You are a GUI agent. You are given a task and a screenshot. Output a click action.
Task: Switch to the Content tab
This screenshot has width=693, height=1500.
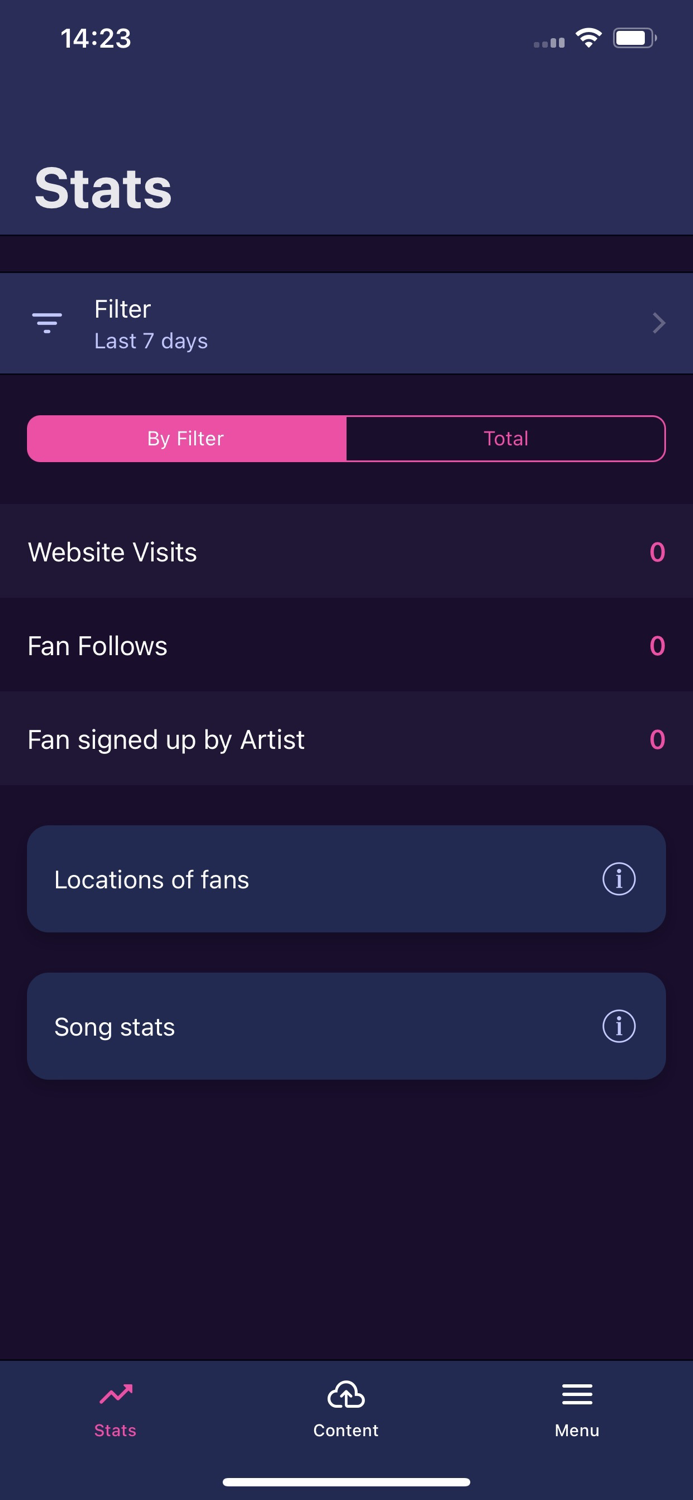click(x=346, y=1408)
